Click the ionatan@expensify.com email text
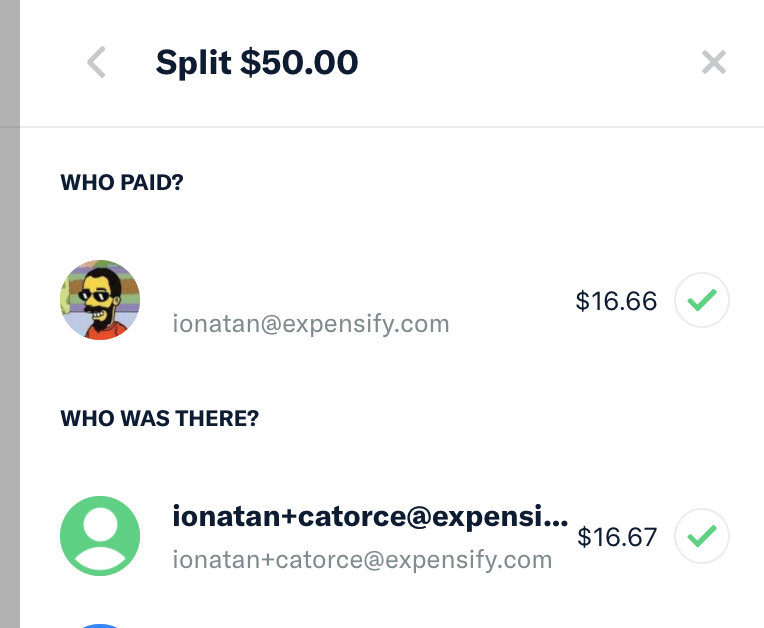764x628 pixels. [311, 324]
